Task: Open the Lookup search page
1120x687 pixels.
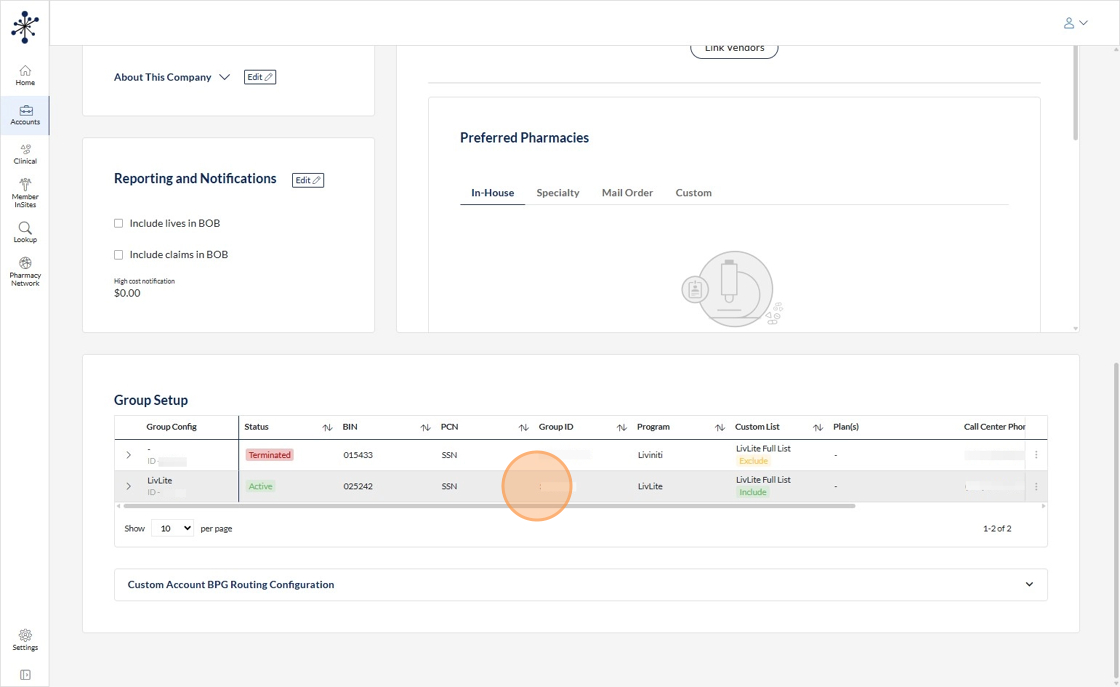Action: [x=25, y=232]
